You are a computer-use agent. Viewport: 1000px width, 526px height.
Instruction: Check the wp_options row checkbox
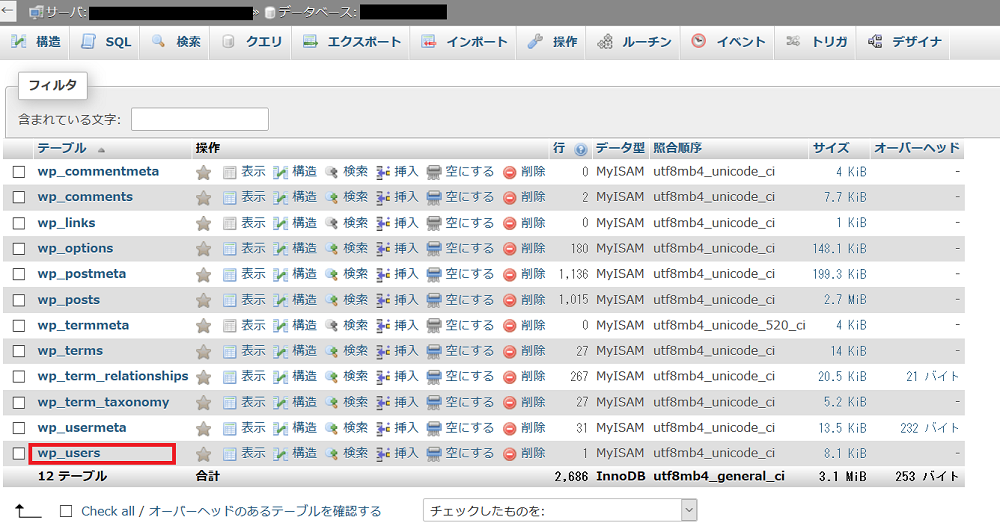click(19, 249)
